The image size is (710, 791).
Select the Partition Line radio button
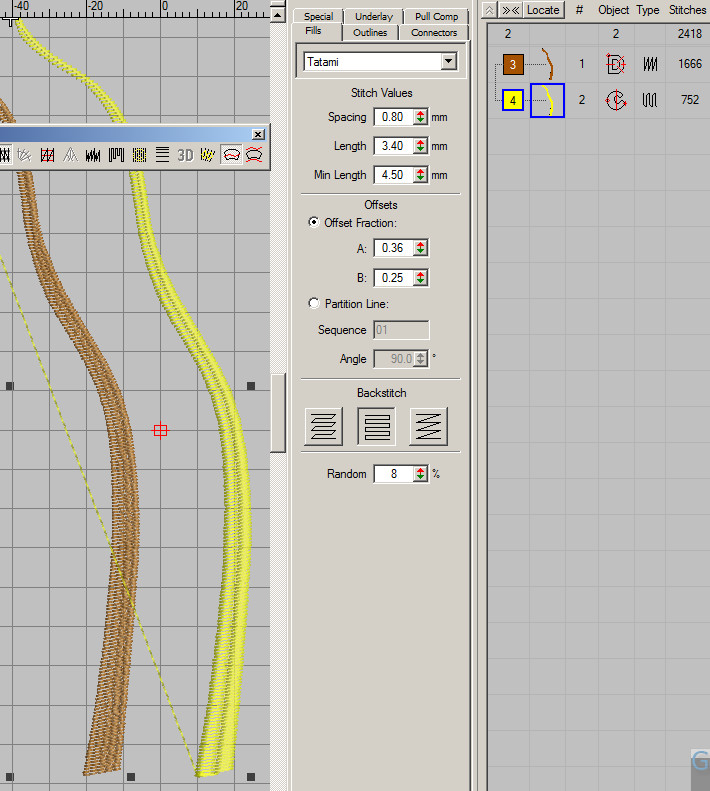tap(315, 304)
